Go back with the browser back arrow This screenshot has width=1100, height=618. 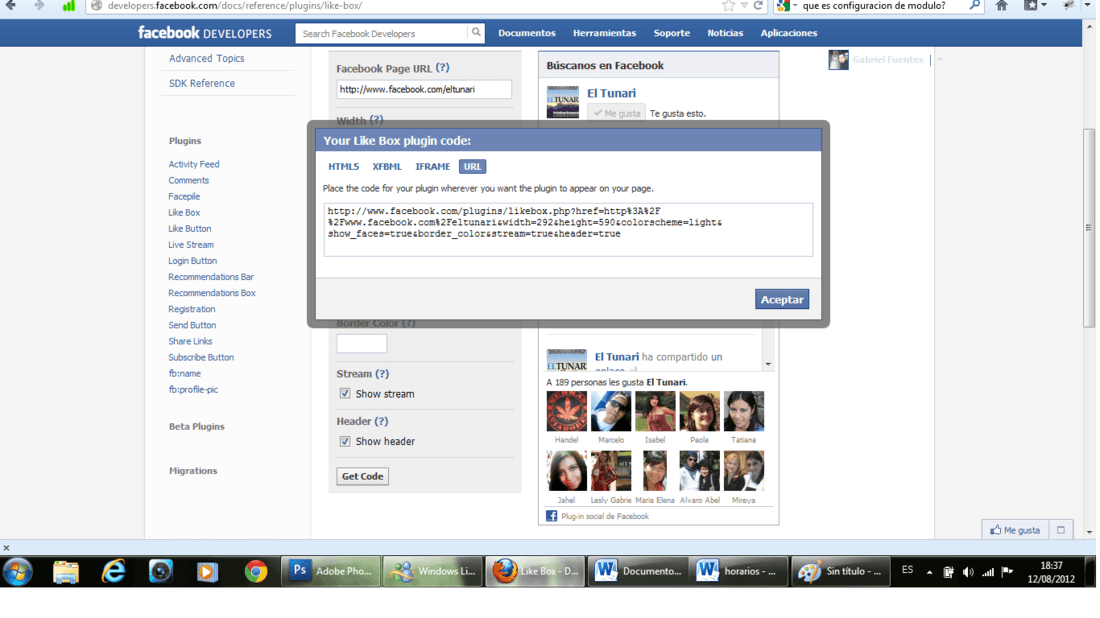pos(11,6)
